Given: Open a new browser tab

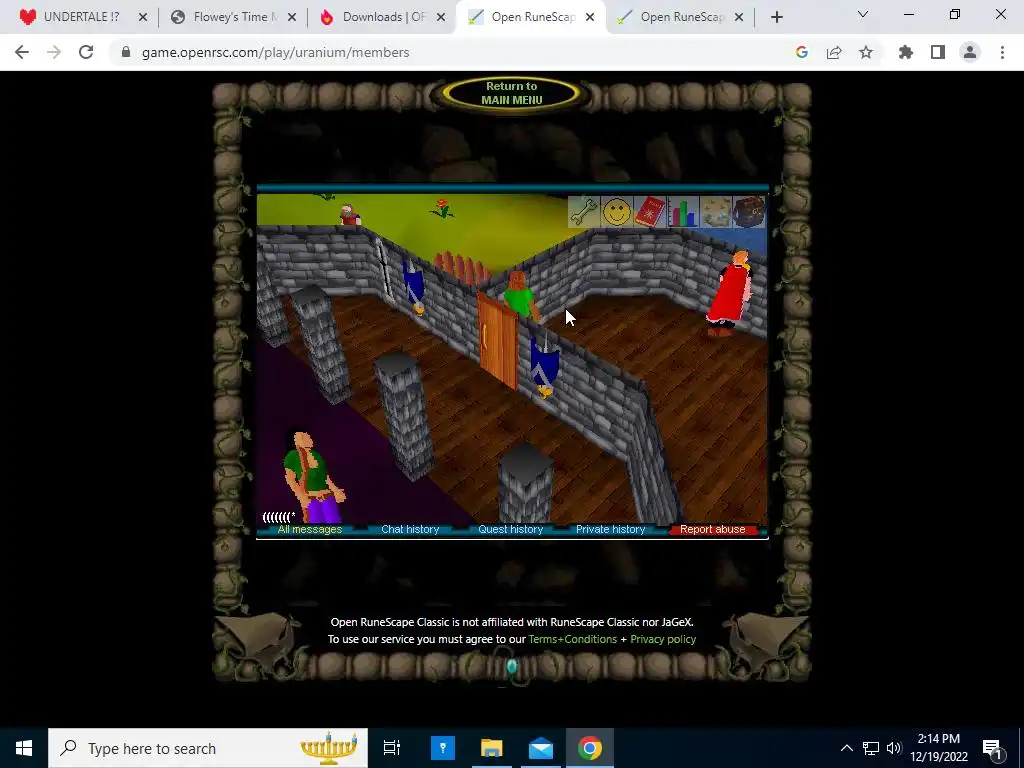Looking at the screenshot, I should coord(776,18).
